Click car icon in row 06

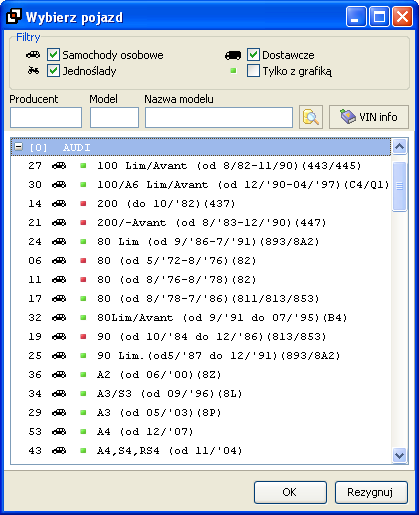pyautogui.click(x=59, y=260)
